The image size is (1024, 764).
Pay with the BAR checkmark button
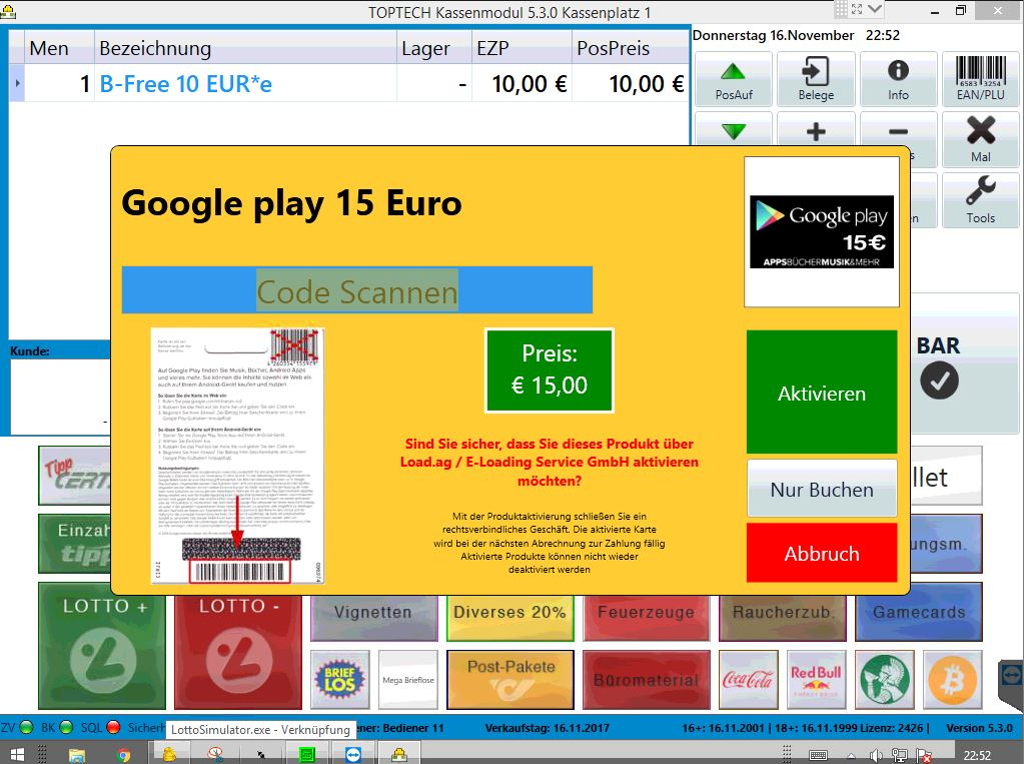click(938, 368)
